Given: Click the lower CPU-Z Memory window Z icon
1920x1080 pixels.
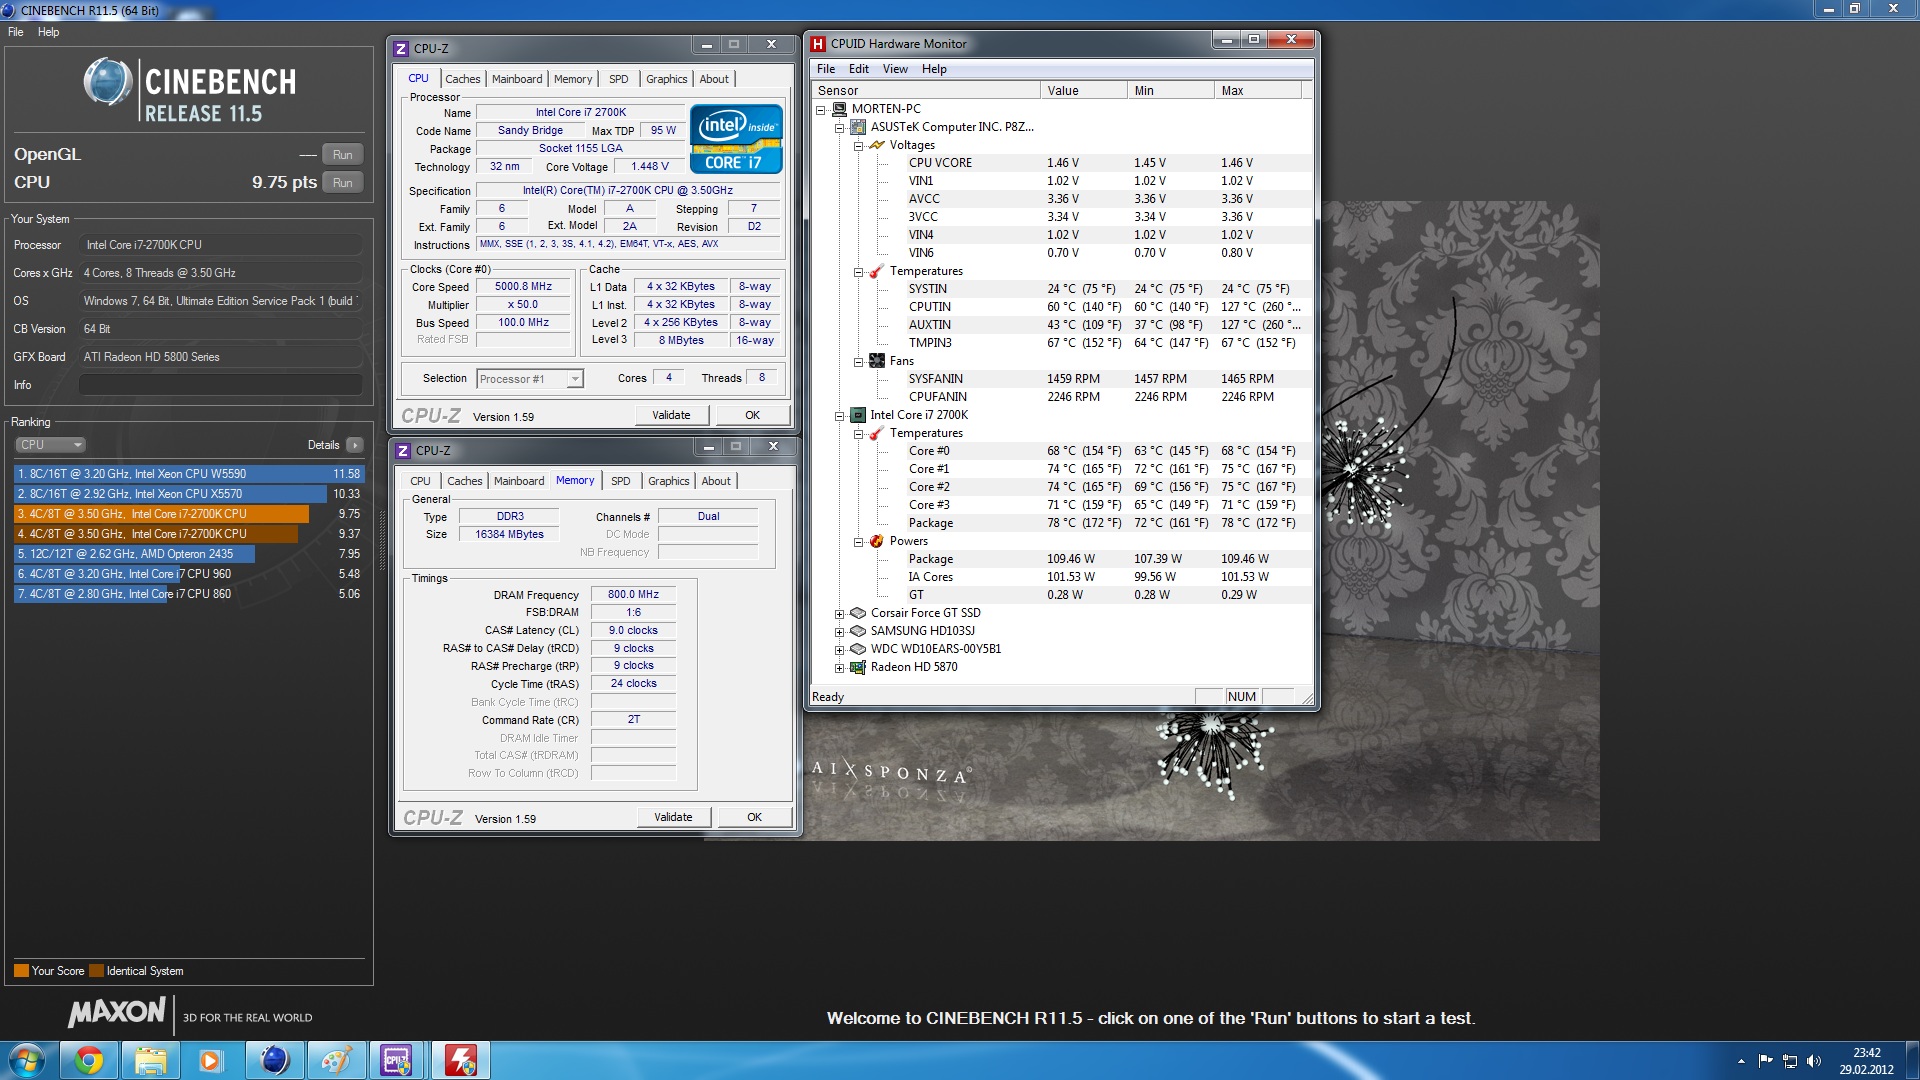Looking at the screenshot, I should pos(403,451).
